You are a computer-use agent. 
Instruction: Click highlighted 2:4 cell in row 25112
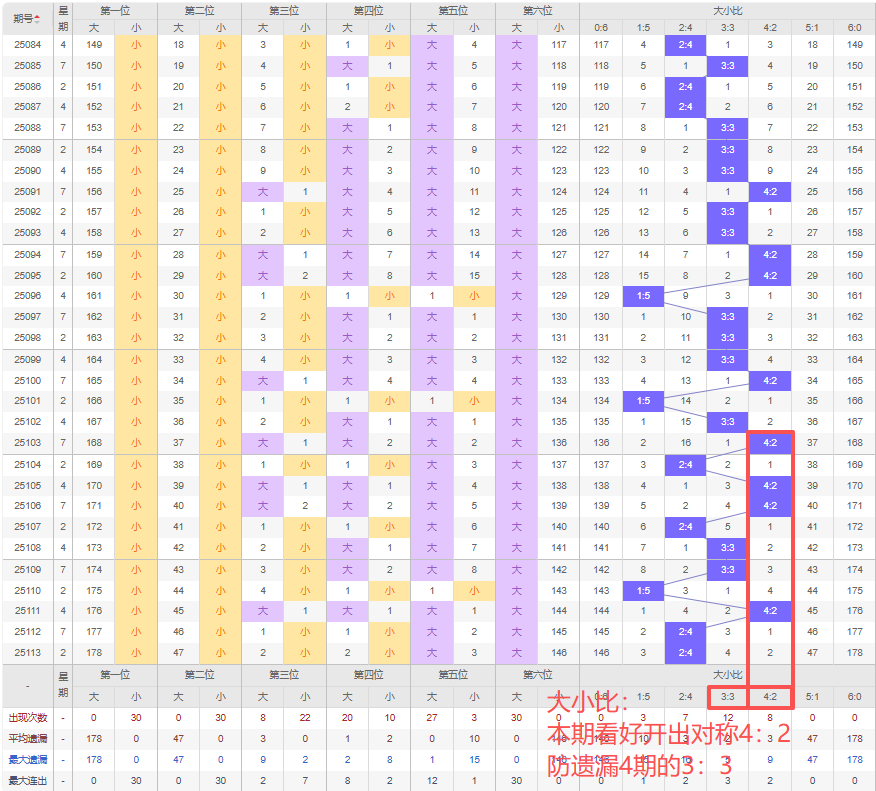[685, 632]
